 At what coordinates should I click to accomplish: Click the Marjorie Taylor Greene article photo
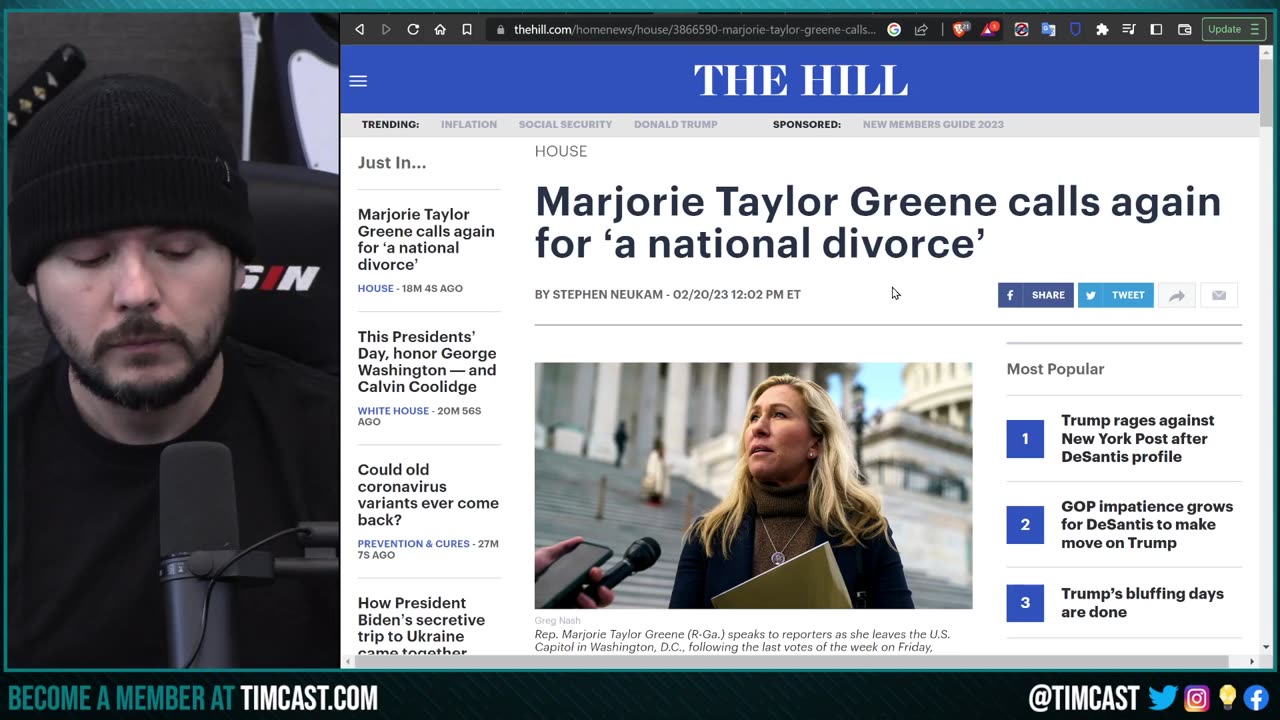pyautogui.click(x=753, y=486)
